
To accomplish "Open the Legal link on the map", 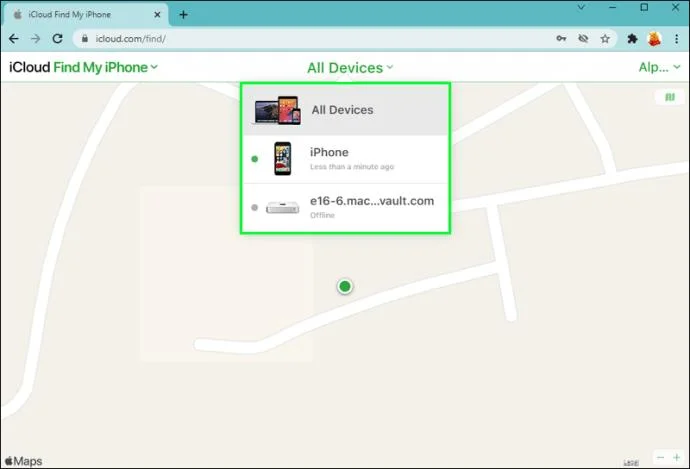I will click(x=631, y=462).
